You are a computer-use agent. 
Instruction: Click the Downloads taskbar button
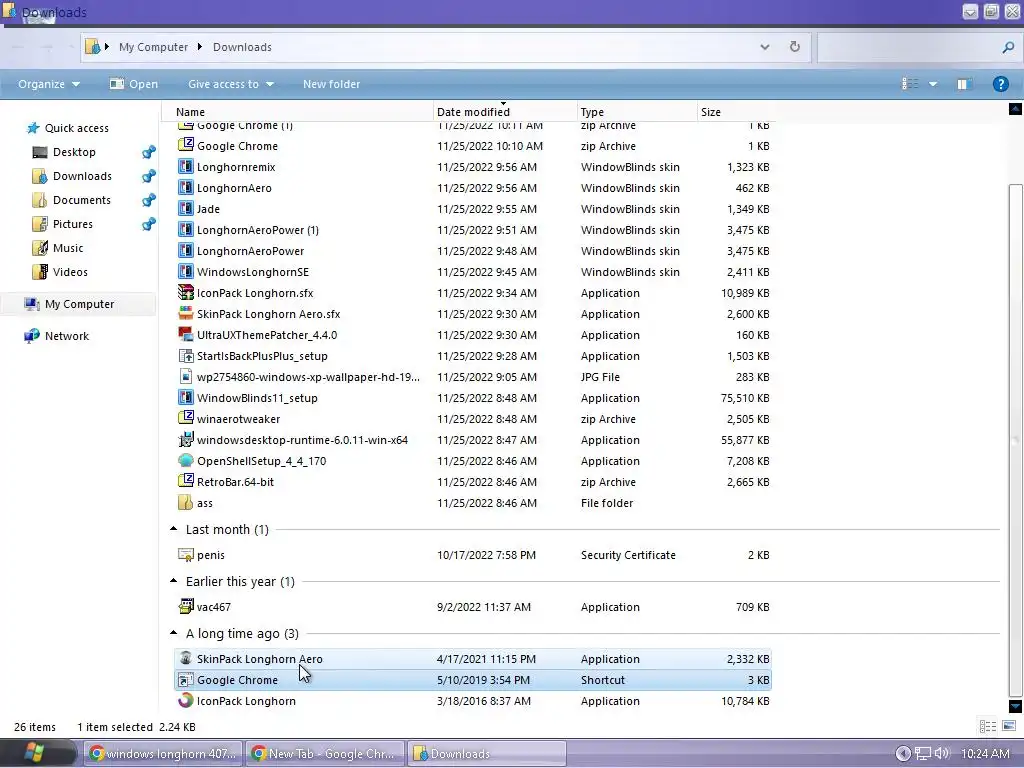click(x=487, y=753)
